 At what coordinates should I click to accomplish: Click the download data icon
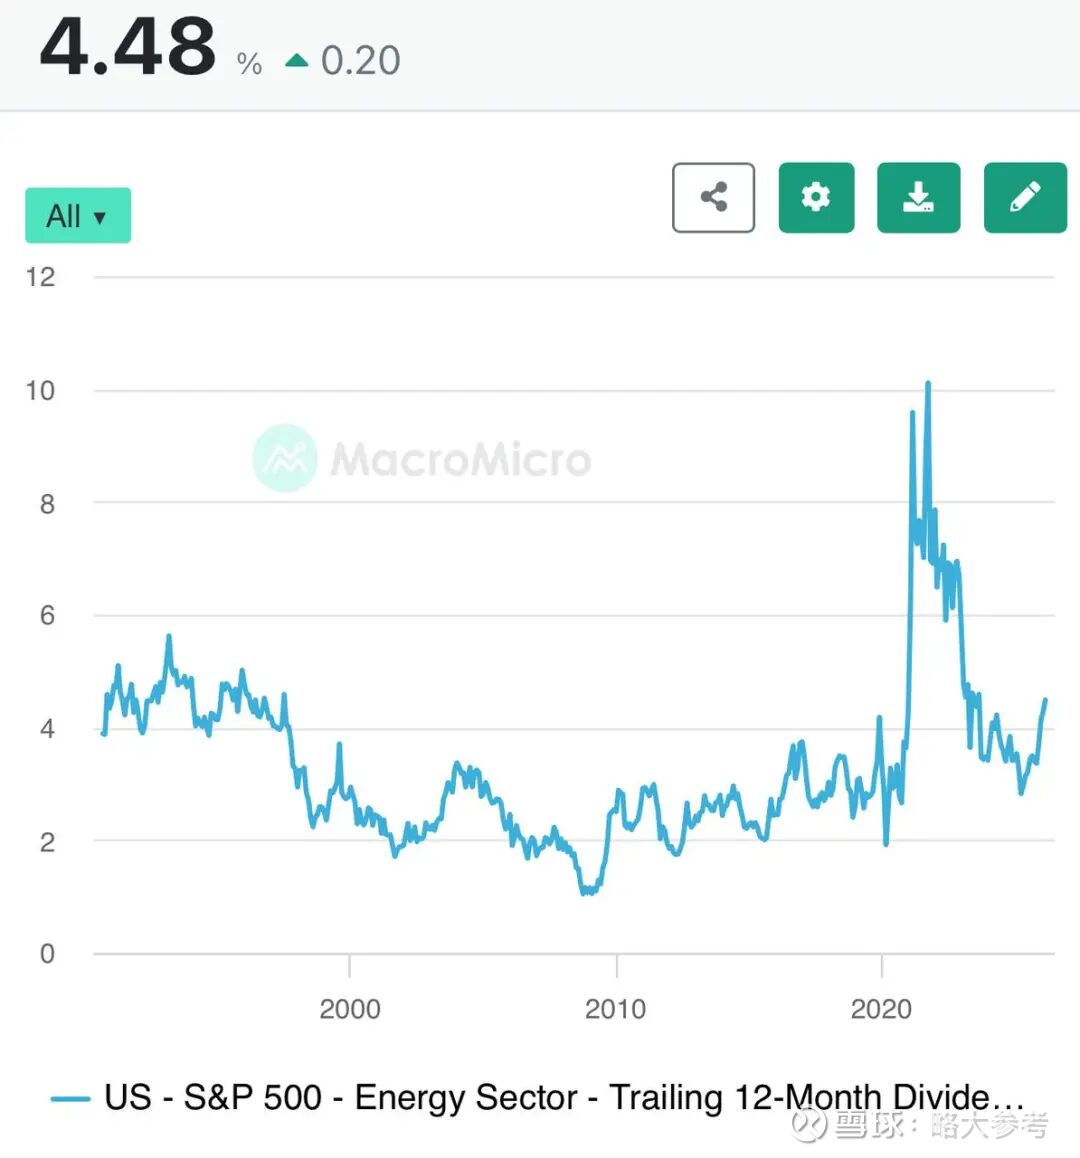pyautogui.click(x=918, y=197)
